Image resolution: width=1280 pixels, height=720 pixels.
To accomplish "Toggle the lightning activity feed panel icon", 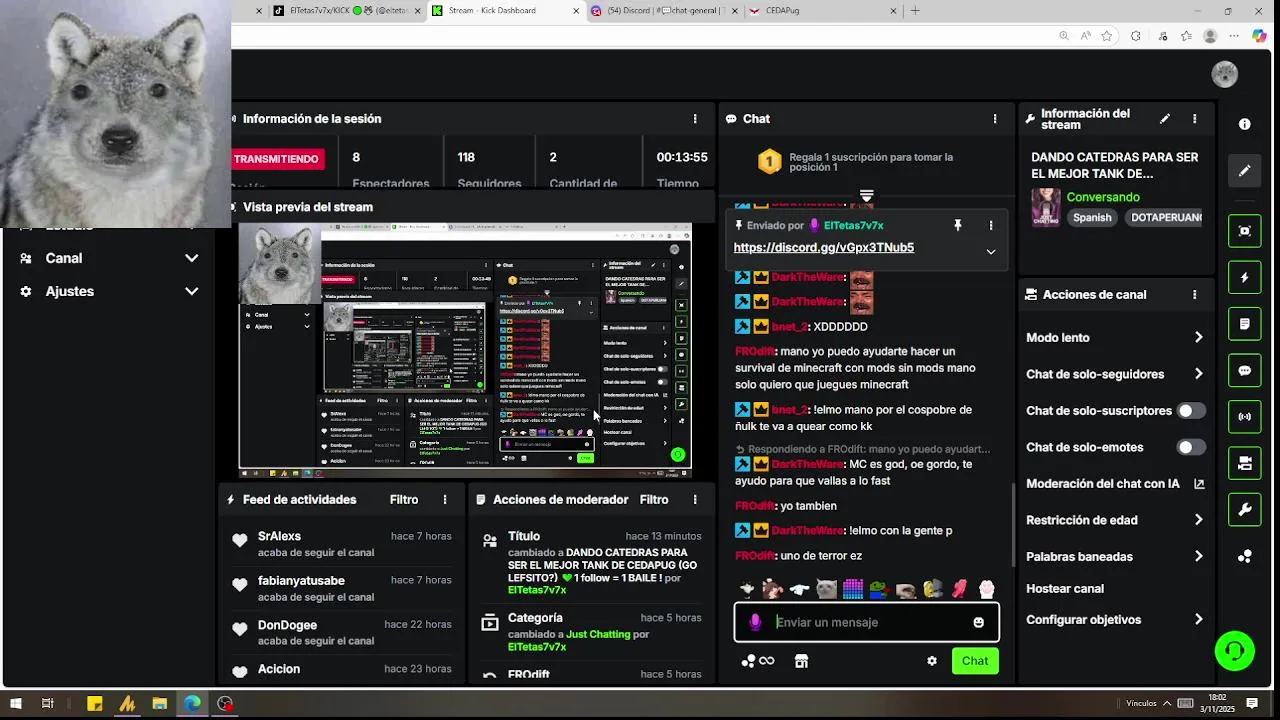I will coord(1244,277).
